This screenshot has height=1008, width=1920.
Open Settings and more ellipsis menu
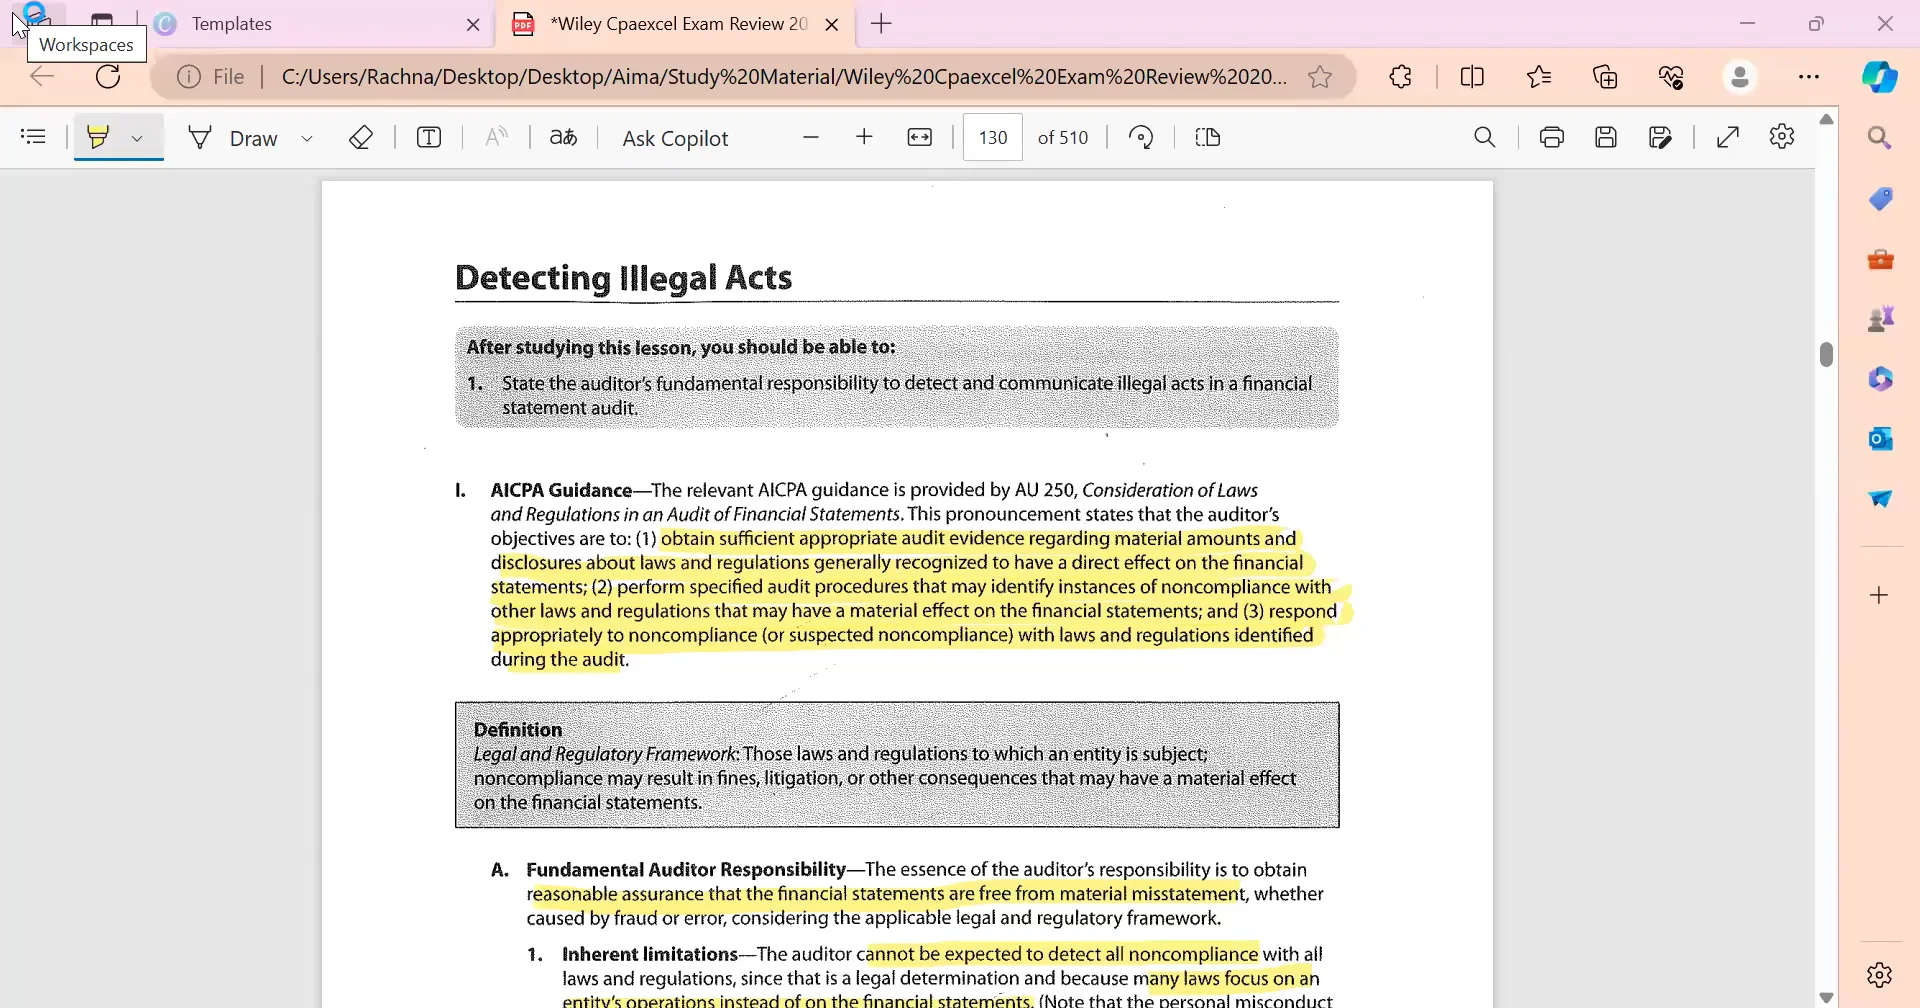click(1809, 77)
